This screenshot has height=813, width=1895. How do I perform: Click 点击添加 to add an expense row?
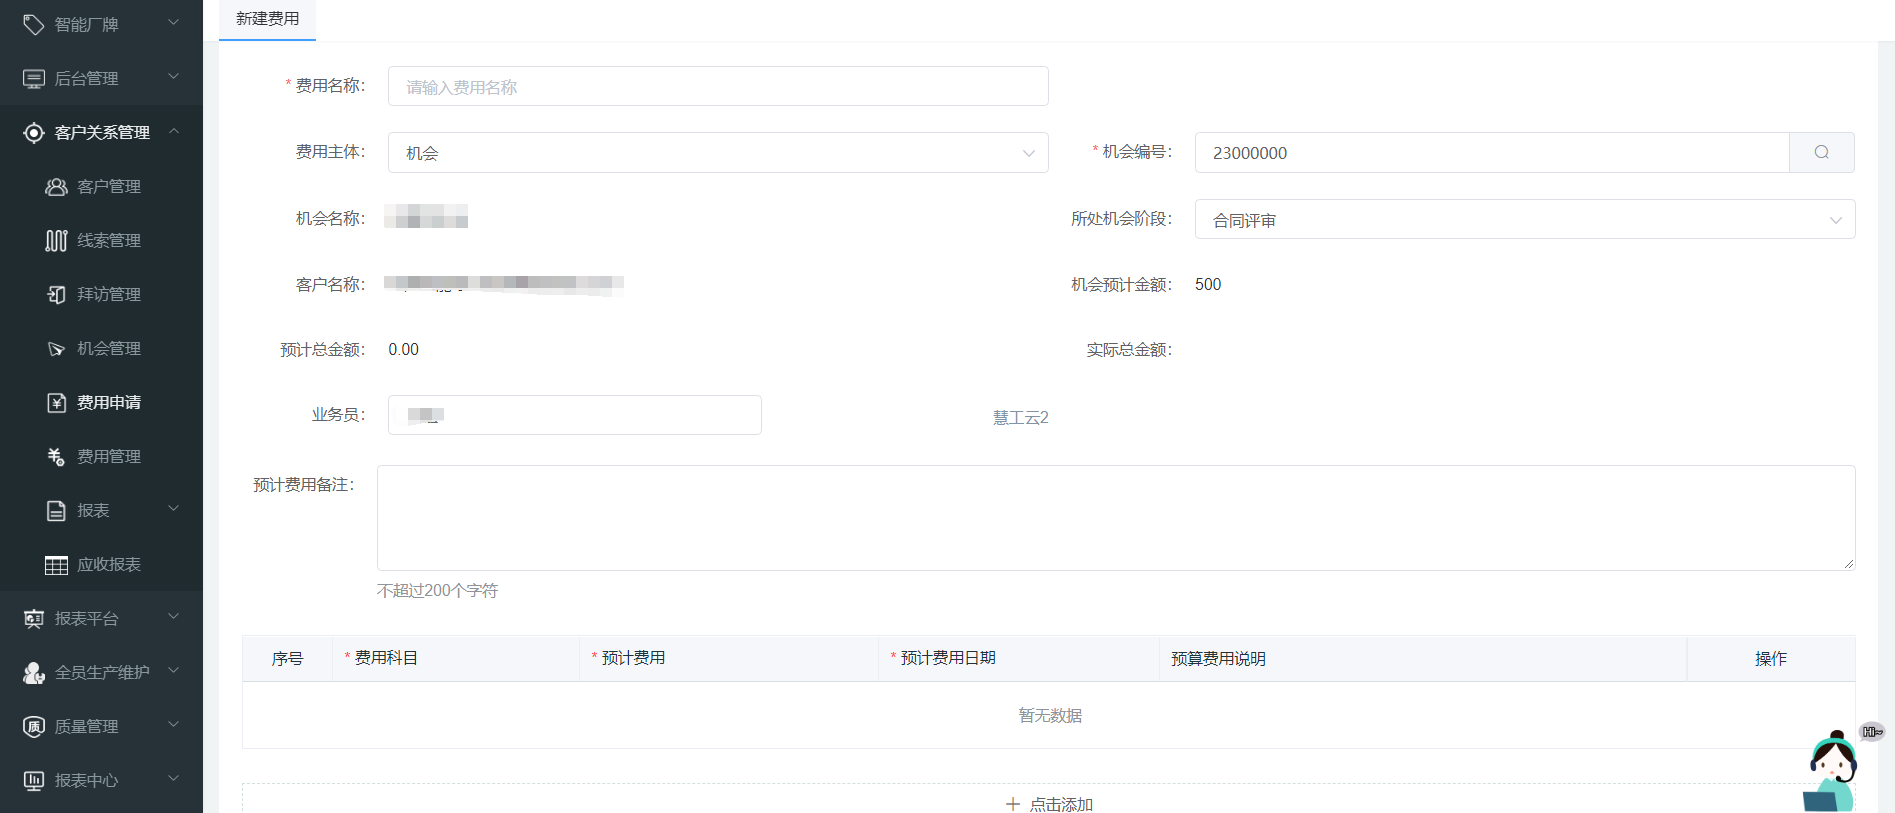1049,803
